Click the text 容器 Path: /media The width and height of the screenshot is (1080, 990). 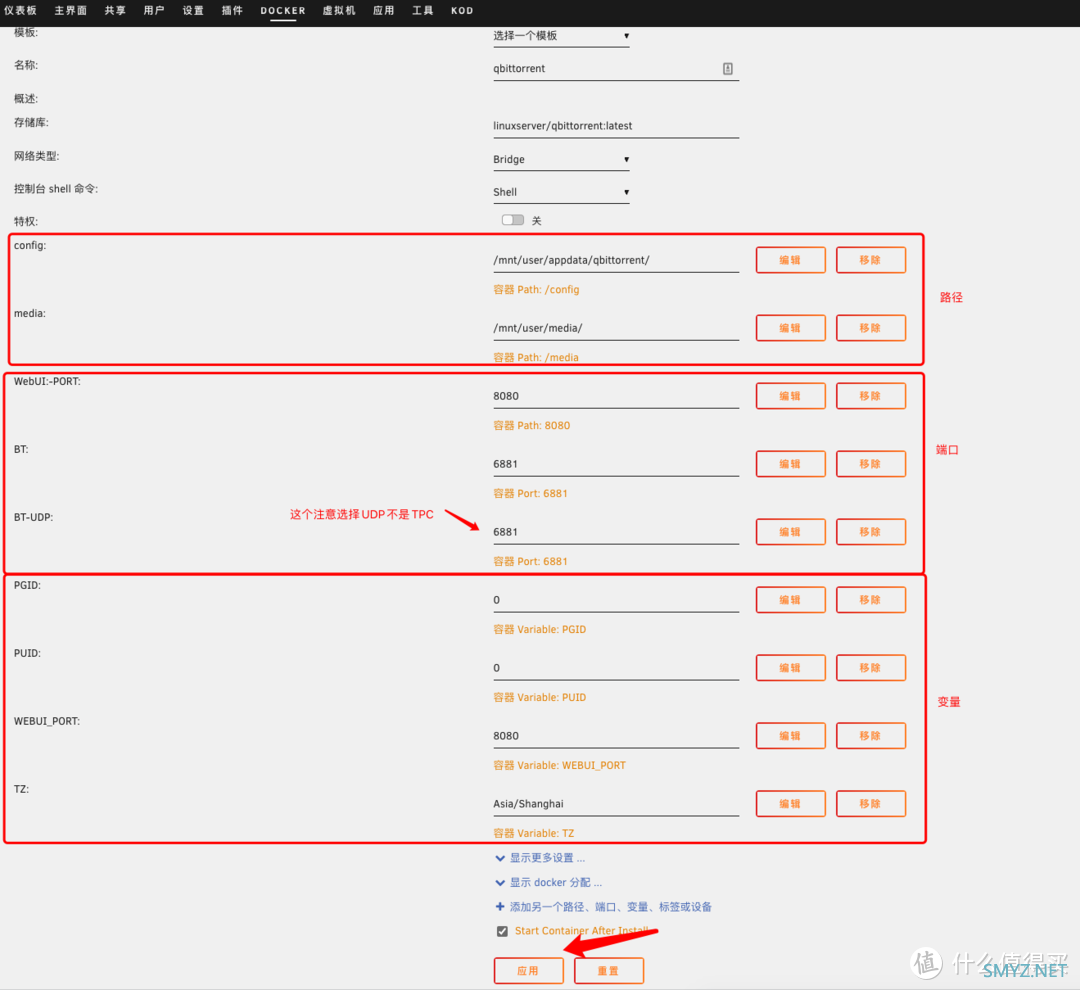tap(536, 358)
